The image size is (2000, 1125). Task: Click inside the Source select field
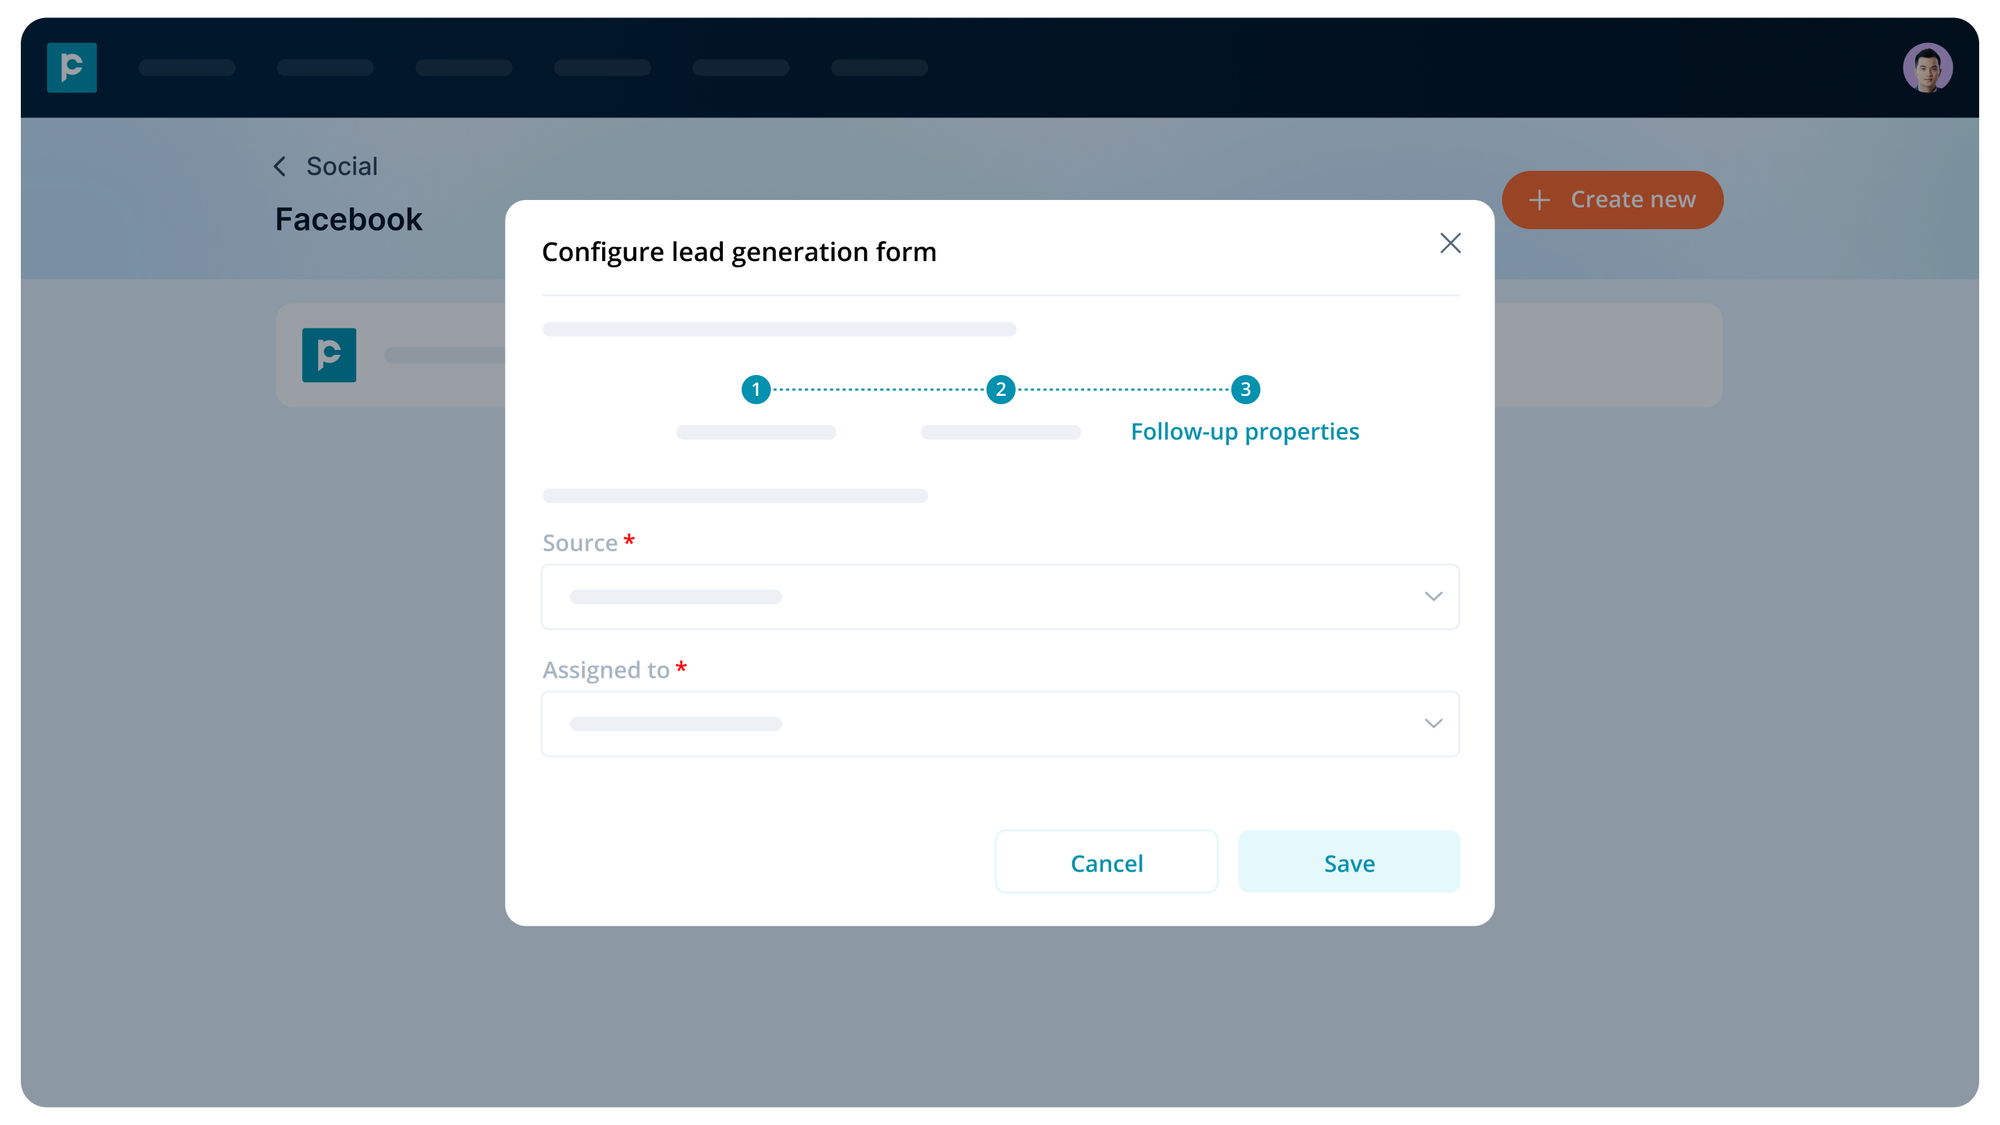coord(980,597)
